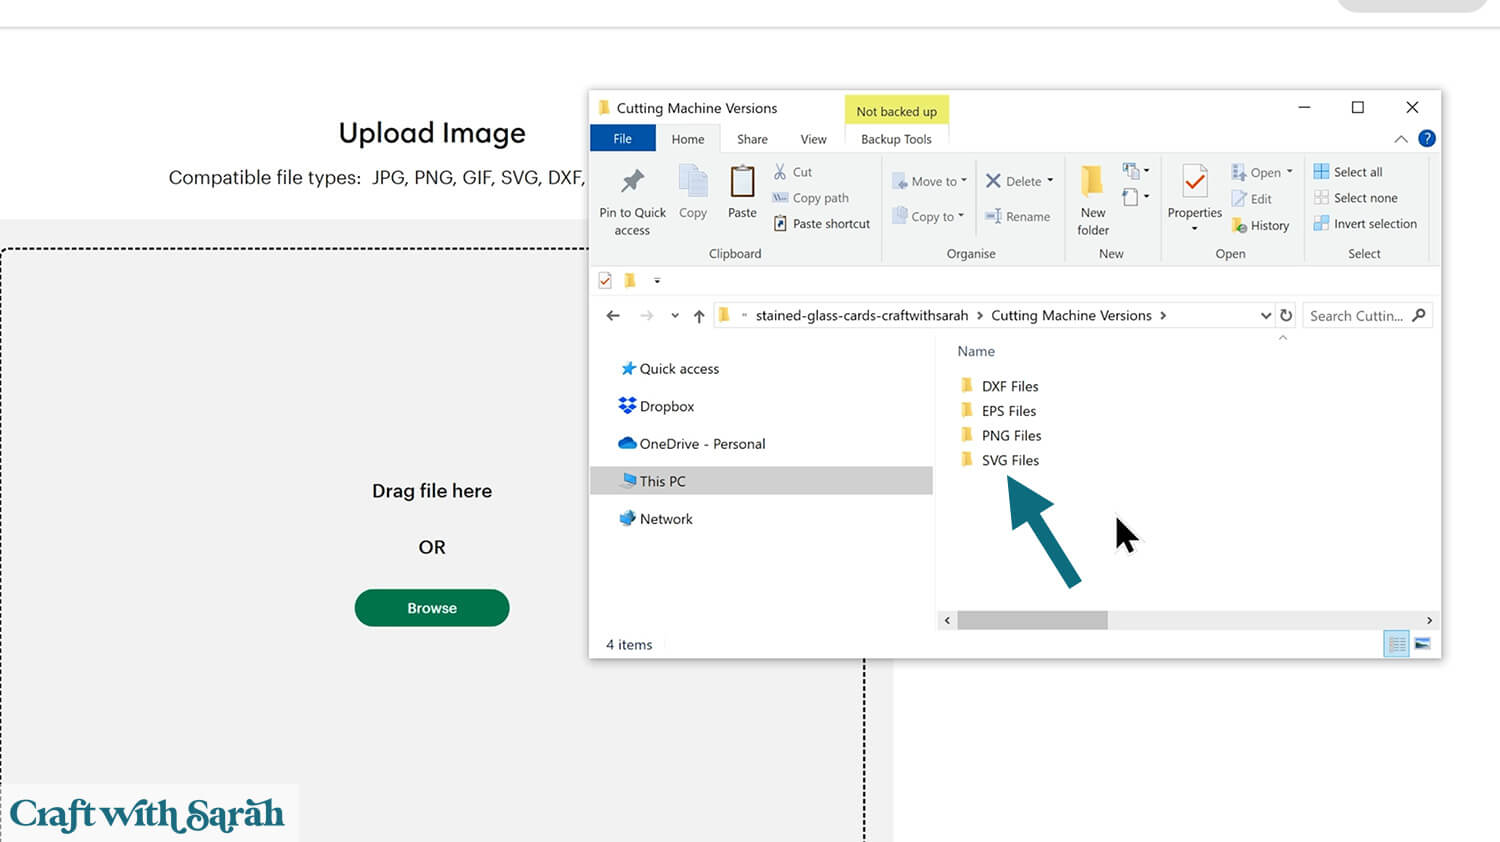Image resolution: width=1500 pixels, height=842 pixels.
Task: Click the New folder icon
Action: [1092, 182]
